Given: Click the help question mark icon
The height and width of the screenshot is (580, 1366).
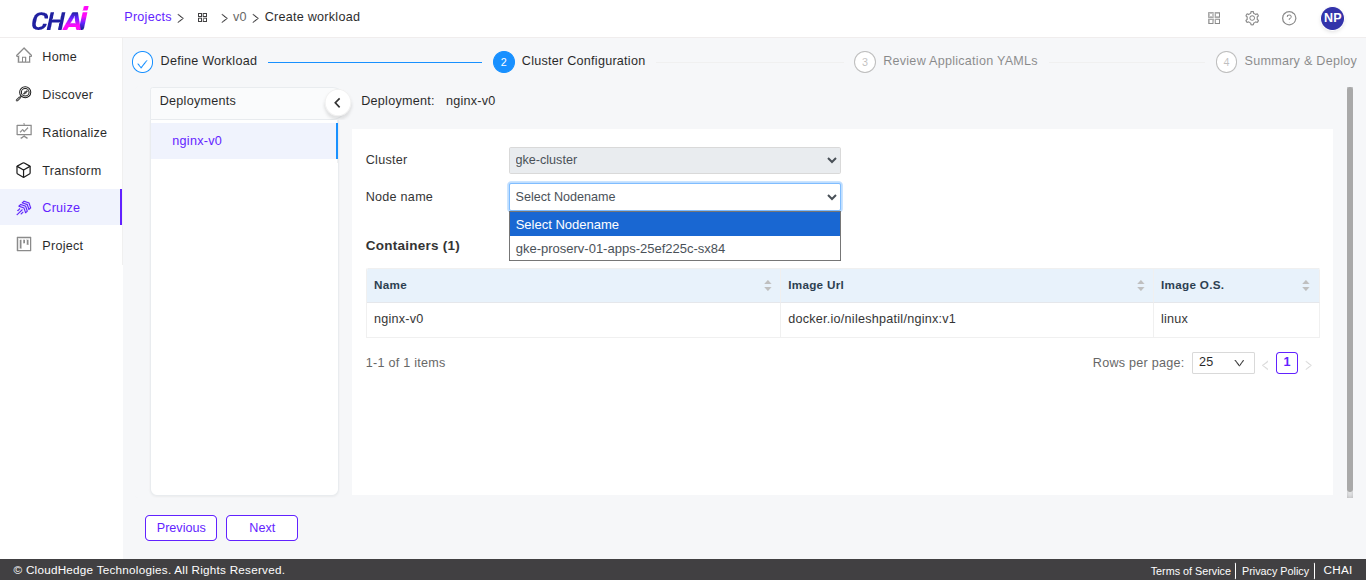Looking at the screenshot, I should [x=1289, y=18].
